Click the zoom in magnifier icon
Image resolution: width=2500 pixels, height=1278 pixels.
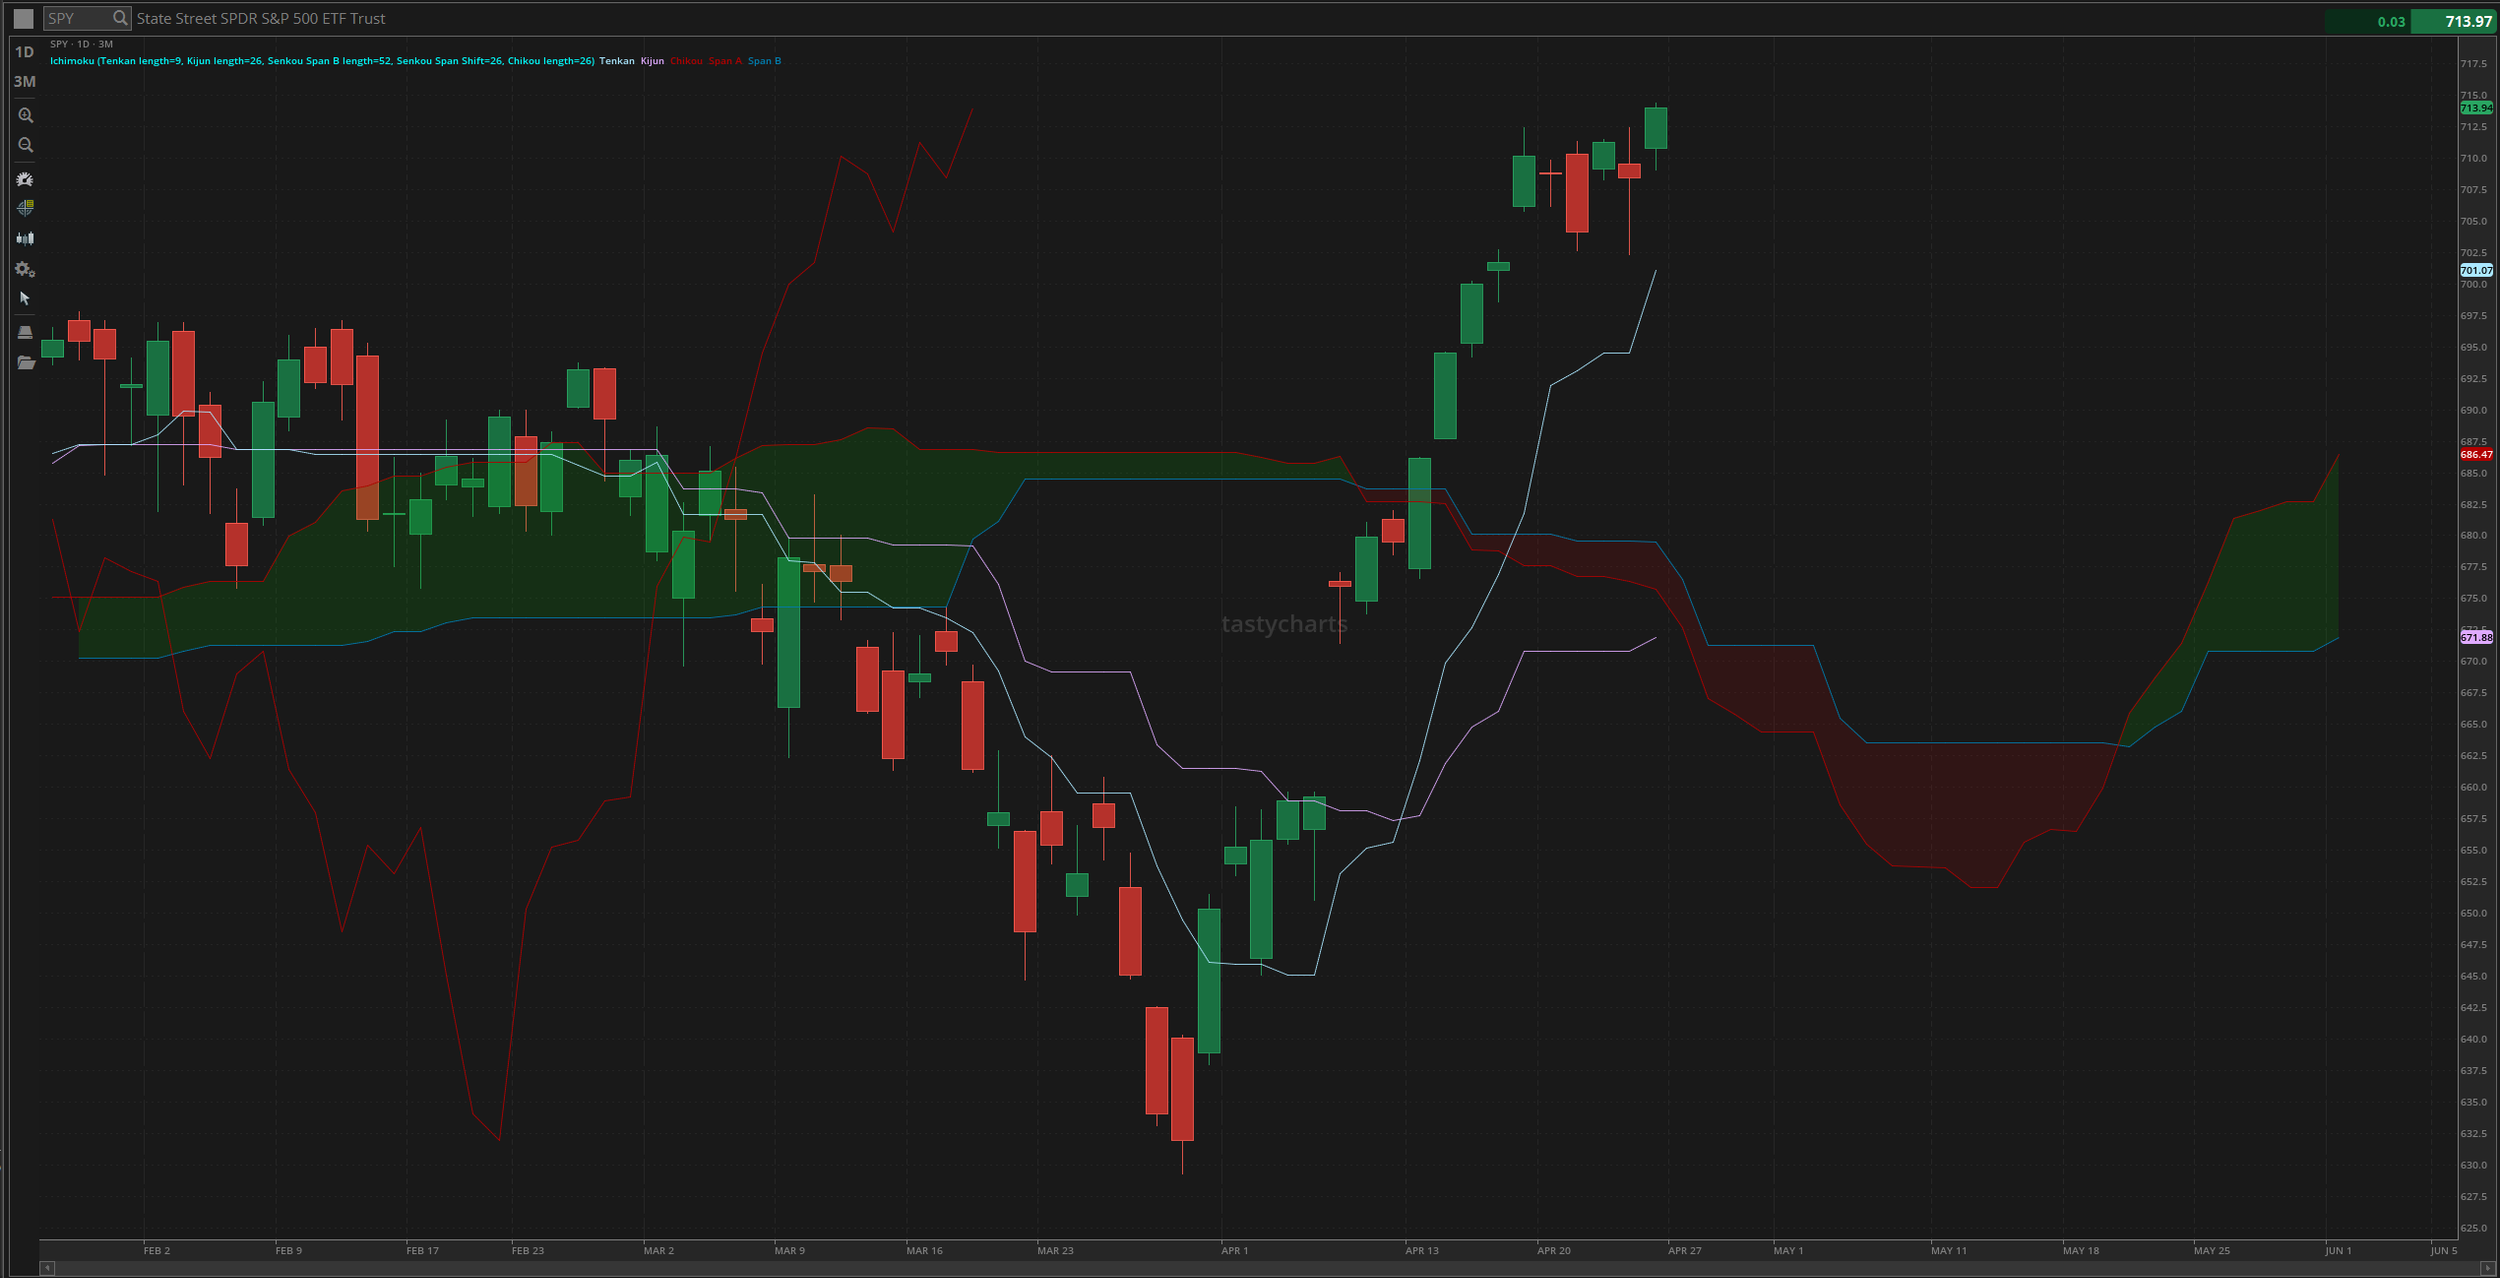(x=25, y=115)
